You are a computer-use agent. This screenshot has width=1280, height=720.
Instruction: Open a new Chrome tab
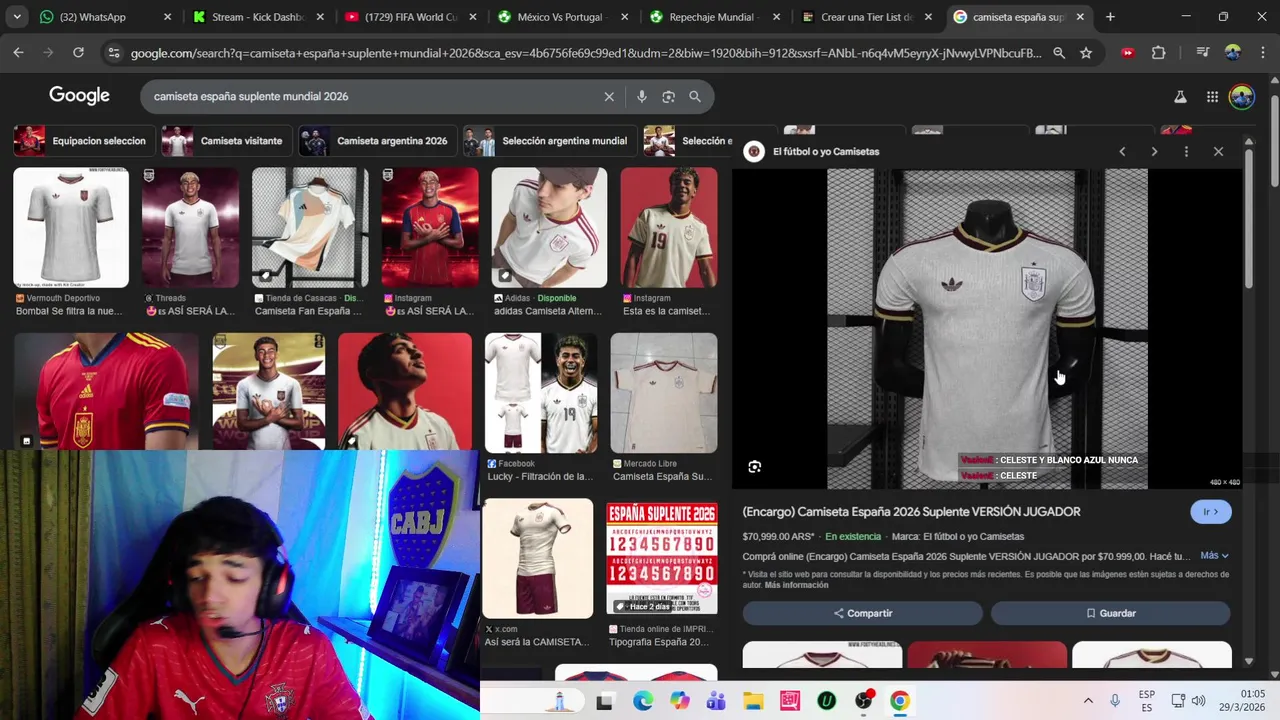(1110, 17)
